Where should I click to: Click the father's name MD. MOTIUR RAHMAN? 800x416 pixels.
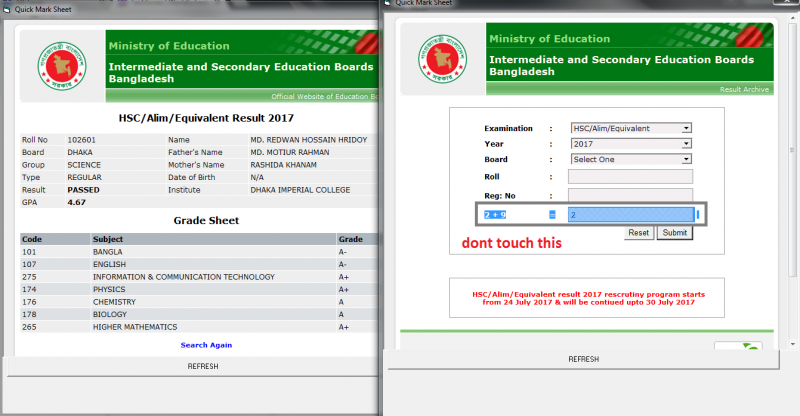(x=290, y=152)
